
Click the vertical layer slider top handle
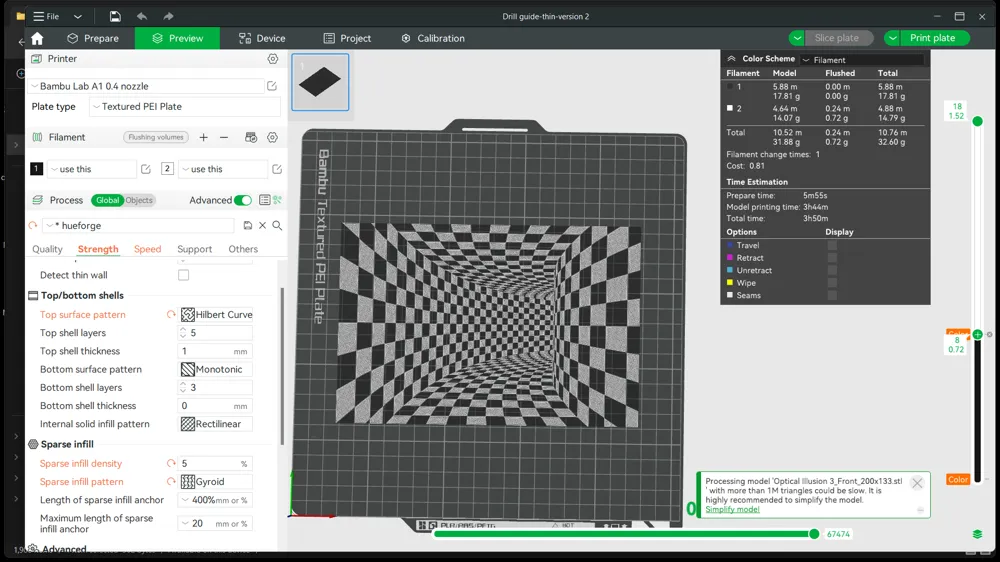click(x=977, y=121)
